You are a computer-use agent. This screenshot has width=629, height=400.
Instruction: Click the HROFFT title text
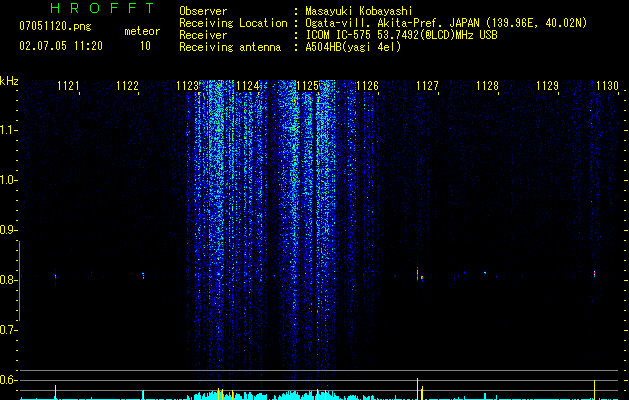pos(103,8)
